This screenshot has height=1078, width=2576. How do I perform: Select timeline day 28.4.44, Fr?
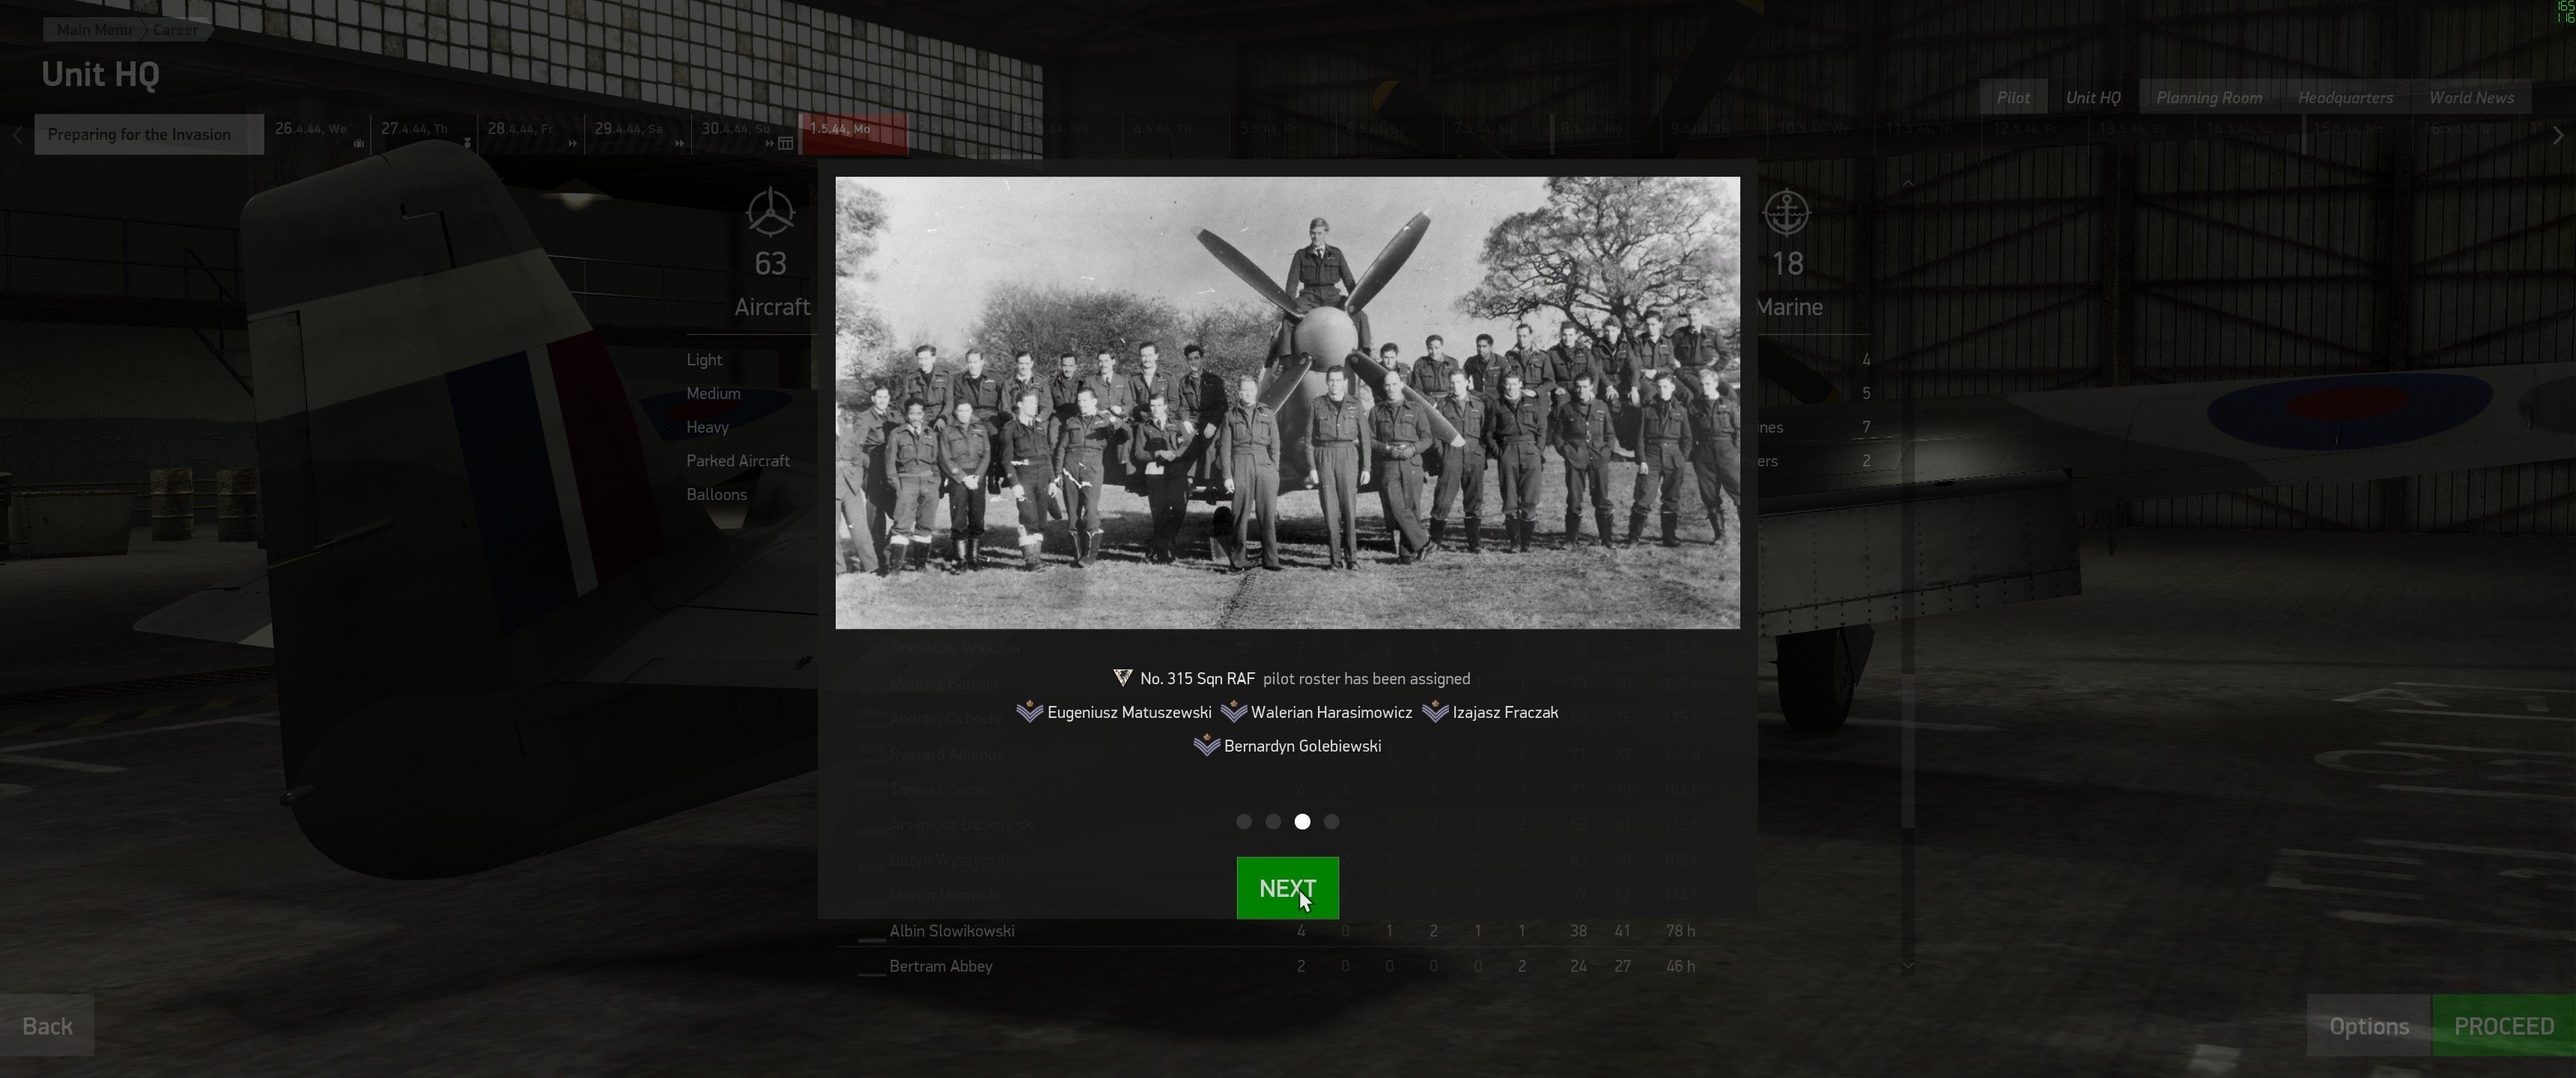[530, 134]
